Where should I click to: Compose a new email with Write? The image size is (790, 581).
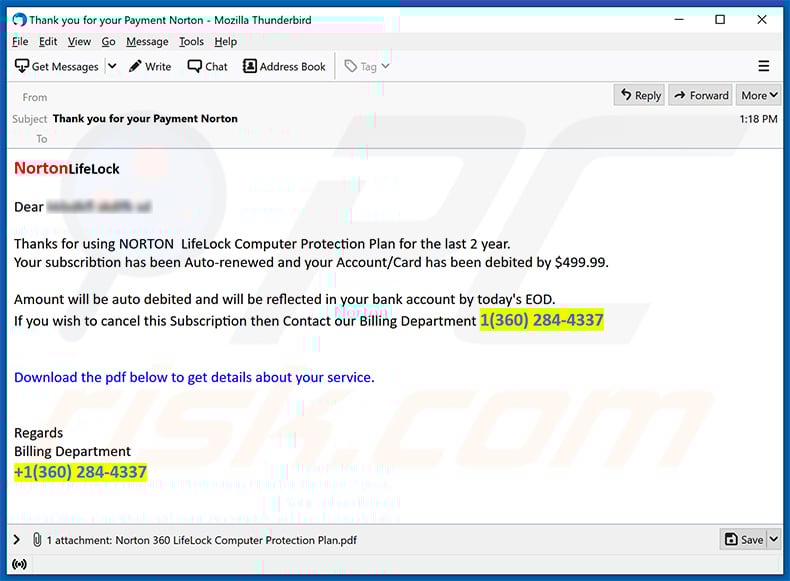(150, 67)
